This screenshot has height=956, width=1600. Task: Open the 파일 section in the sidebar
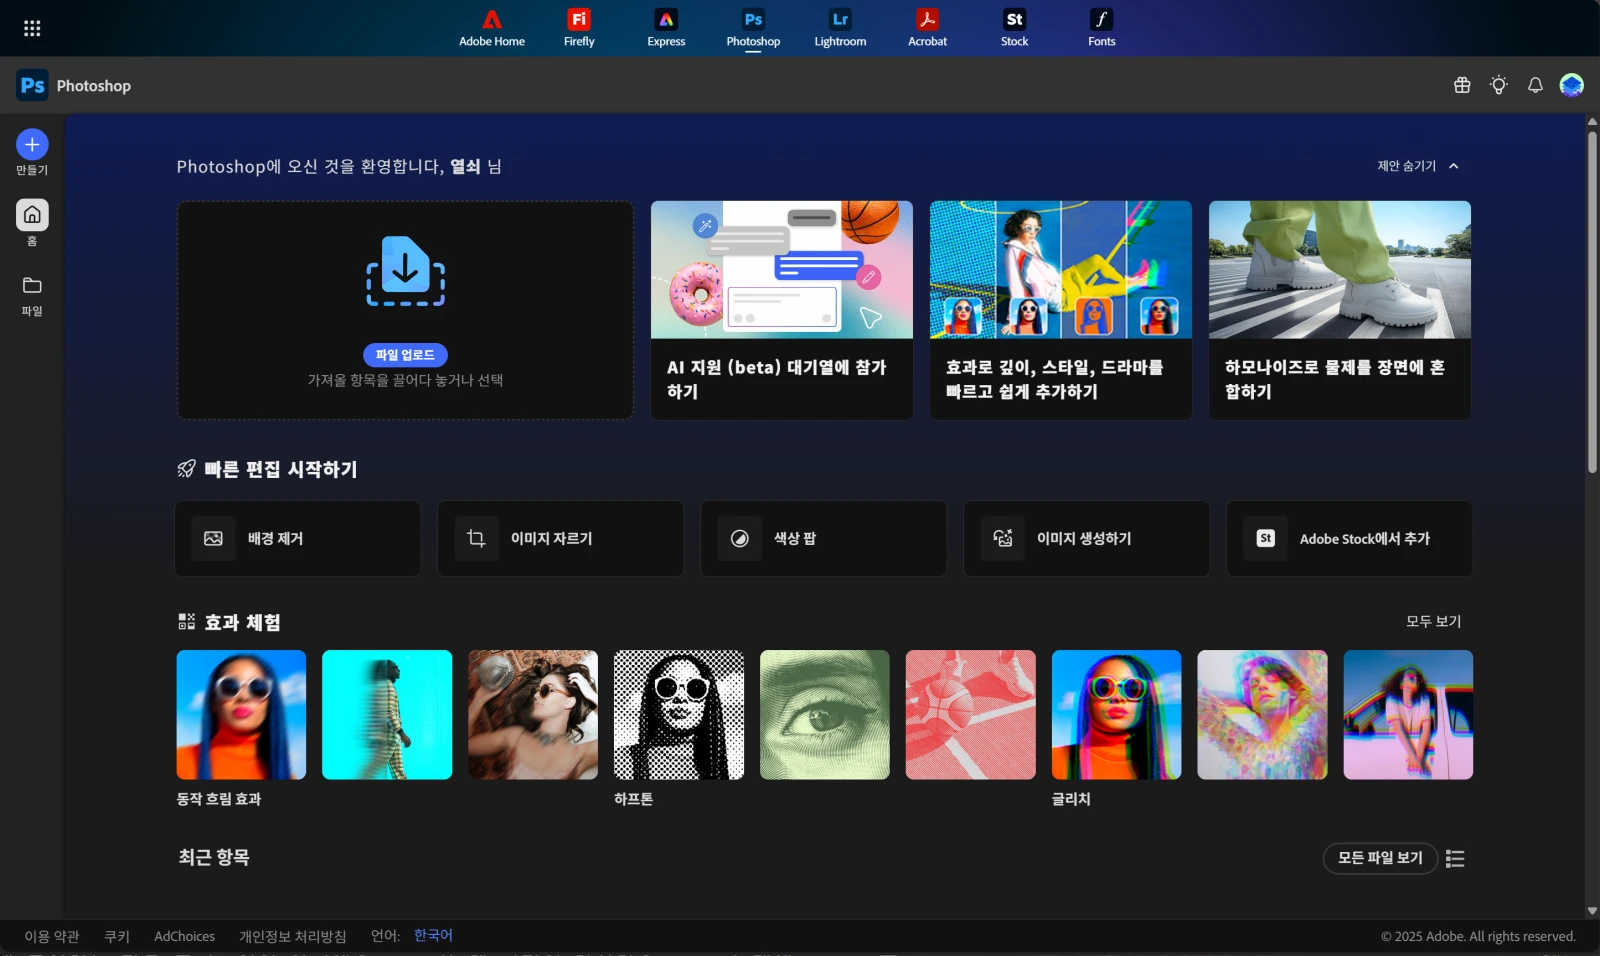click(31, 295)
